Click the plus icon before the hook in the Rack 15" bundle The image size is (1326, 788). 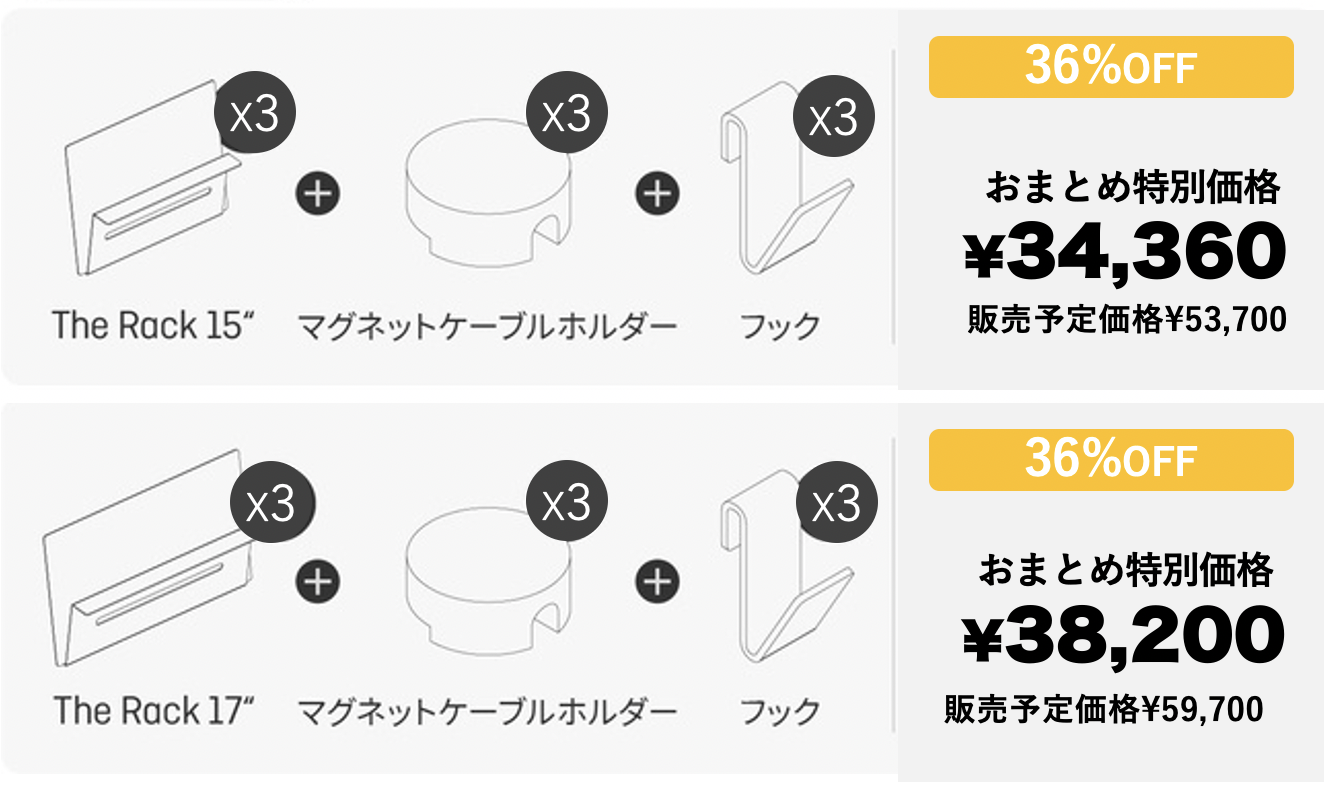(657, 193)
